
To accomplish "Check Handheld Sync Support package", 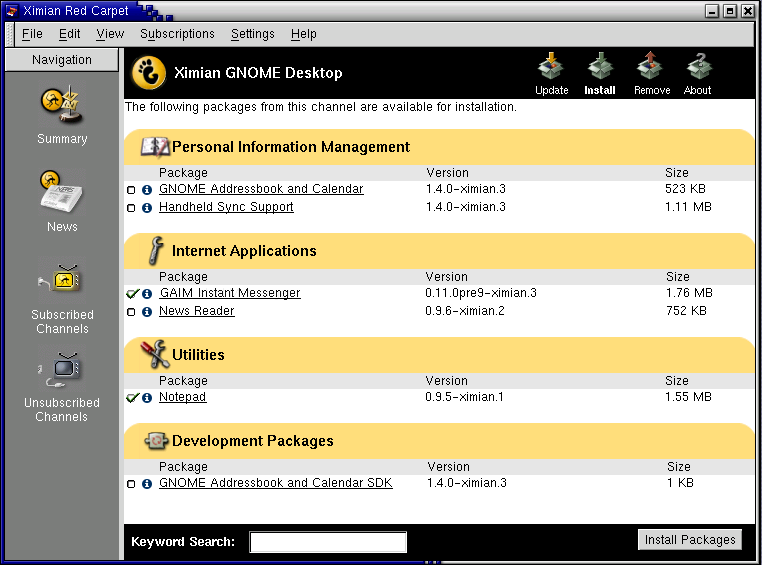I will pyautogui.click(x=131, y=208).
